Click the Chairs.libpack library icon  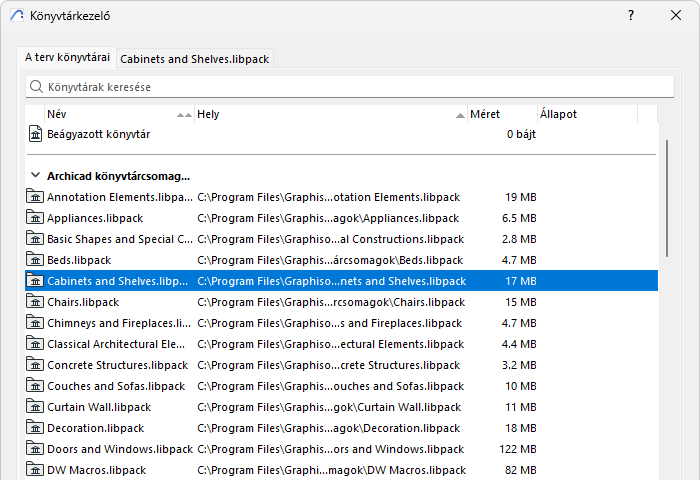tap(35, 301)
